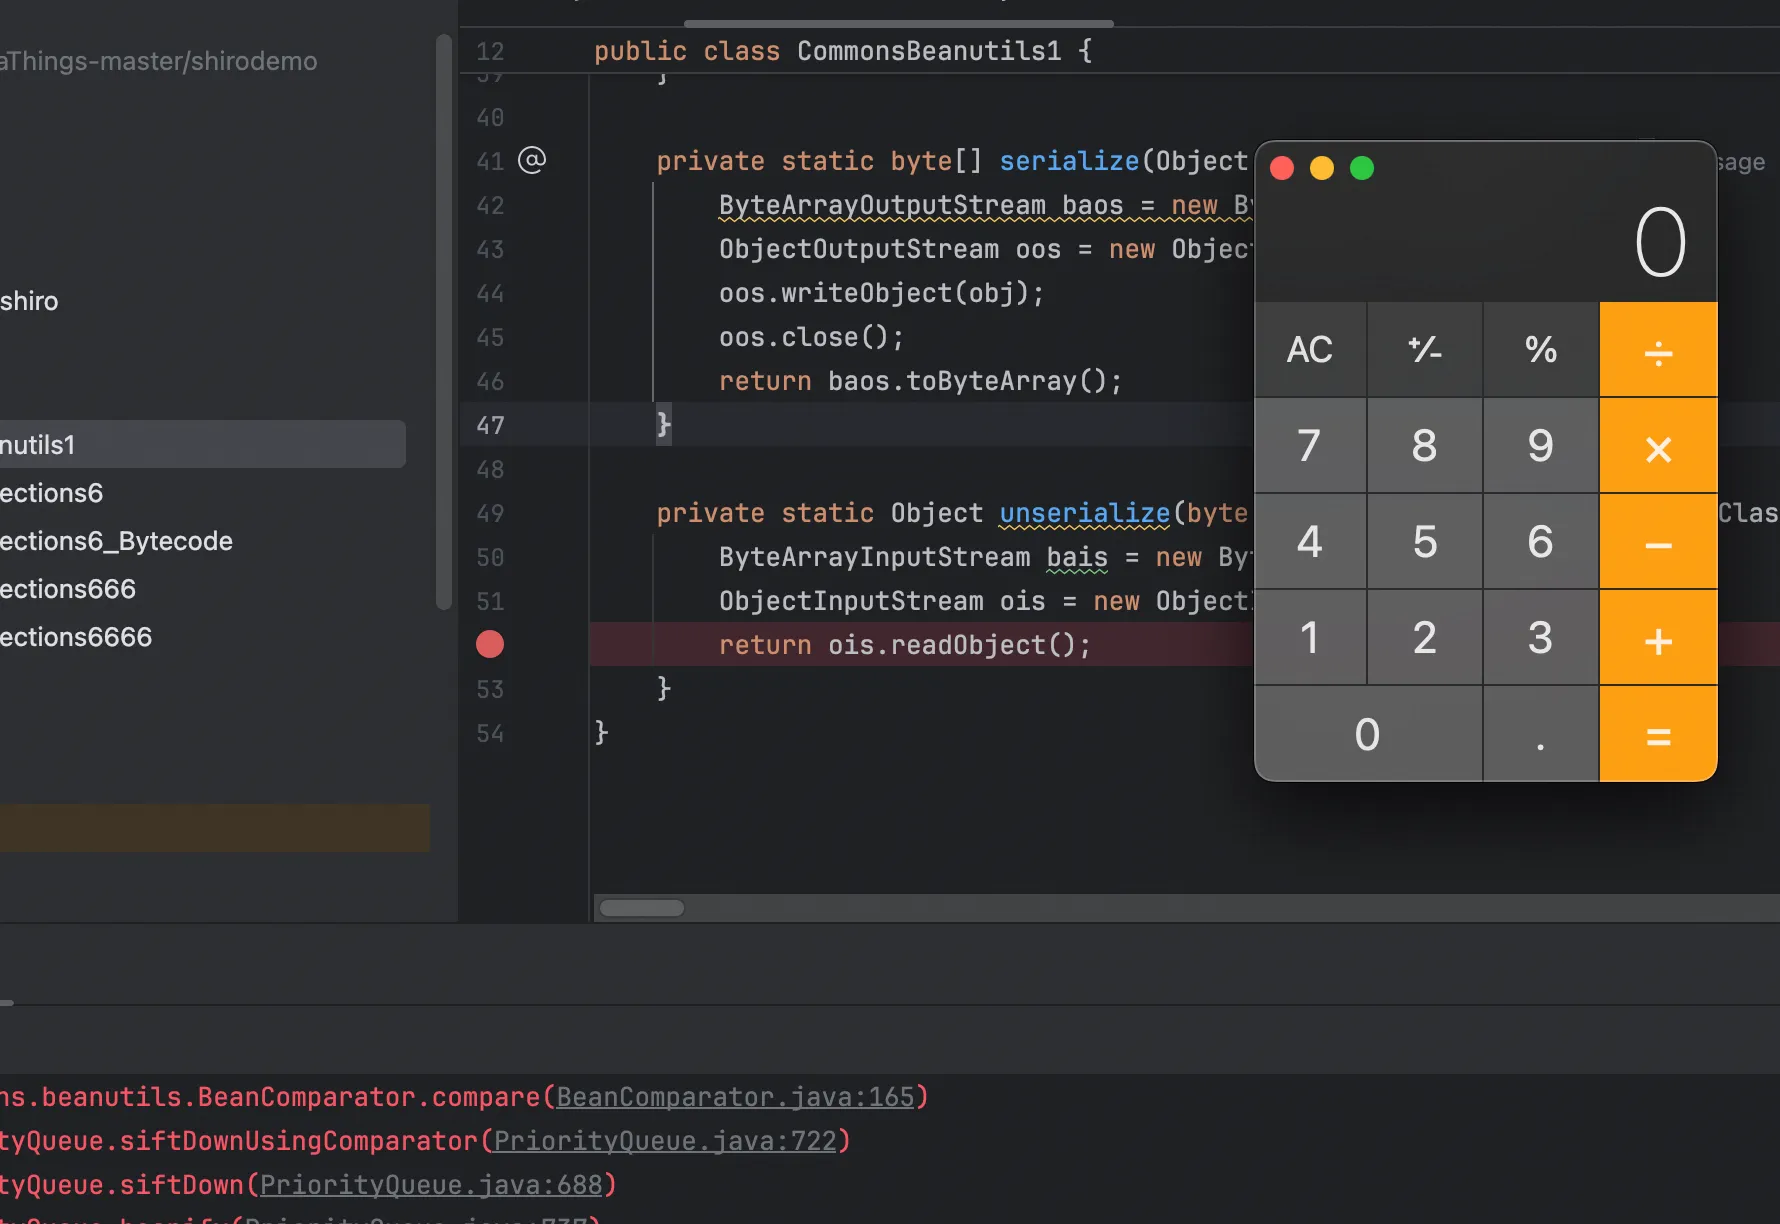The height and width of the screenshot is (1224, 1780).
Task: Click the editor horizontal scrollbar thumb
Action: point(641,908)
